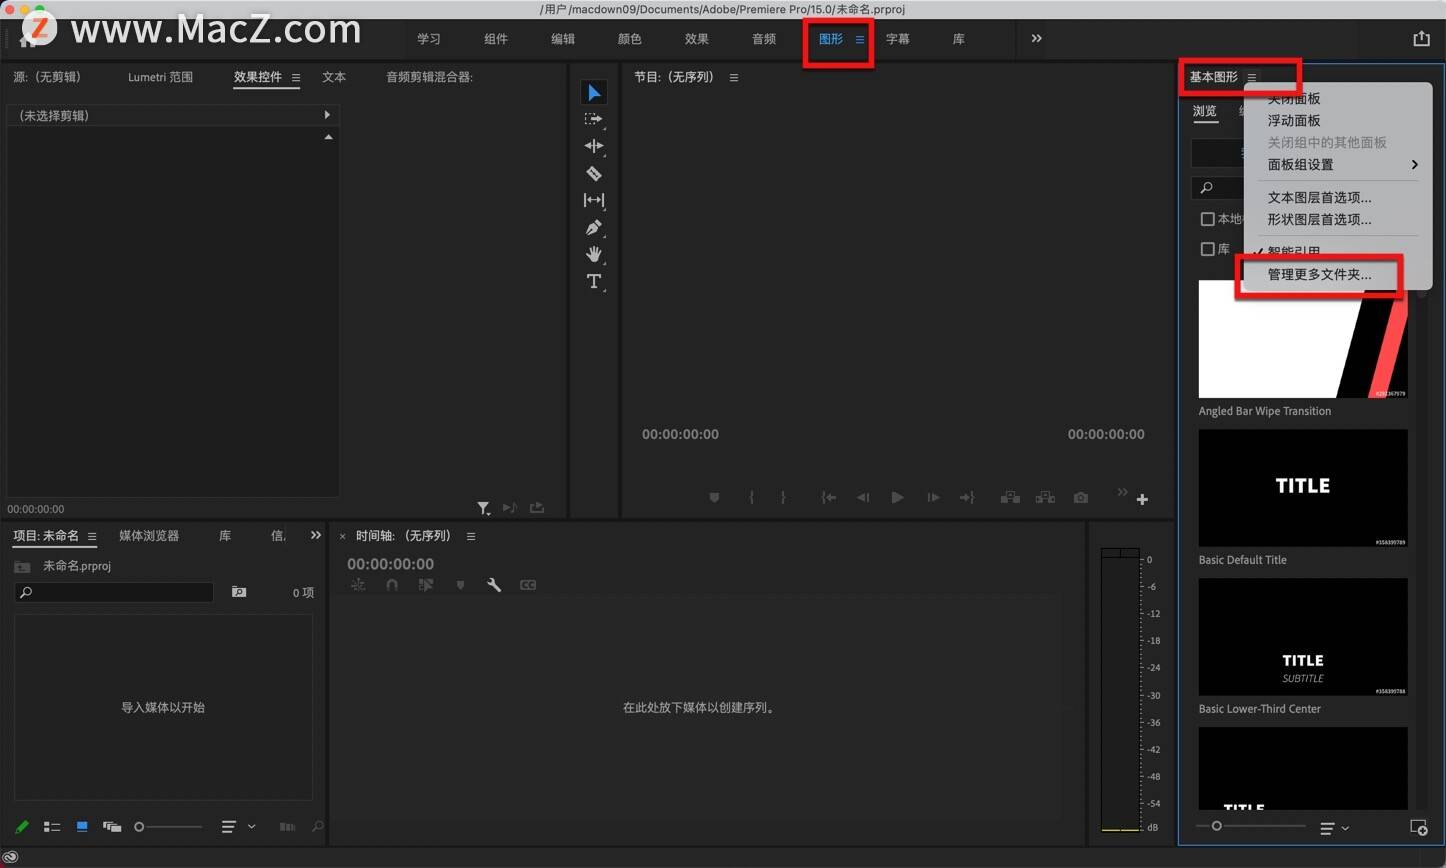Check the 本地 checkbox in Essential Graphics
The width and height of the screenshot is (1446, 868).
point(1207,219)
